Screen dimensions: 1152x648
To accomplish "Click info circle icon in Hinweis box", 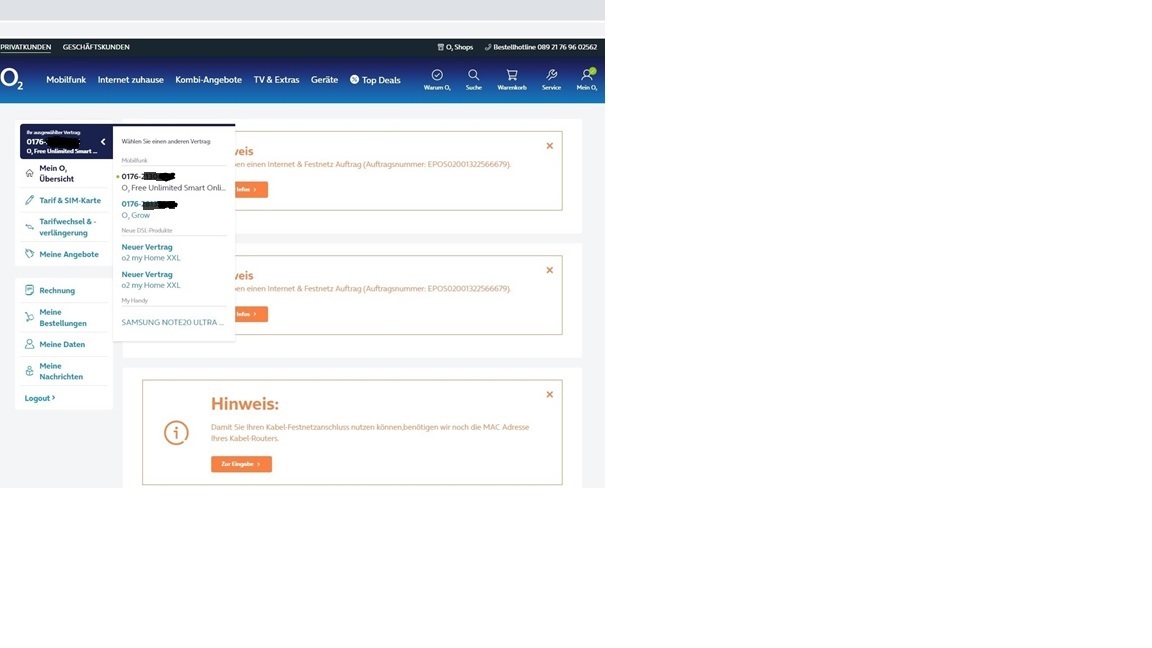I will coord(176,433).
